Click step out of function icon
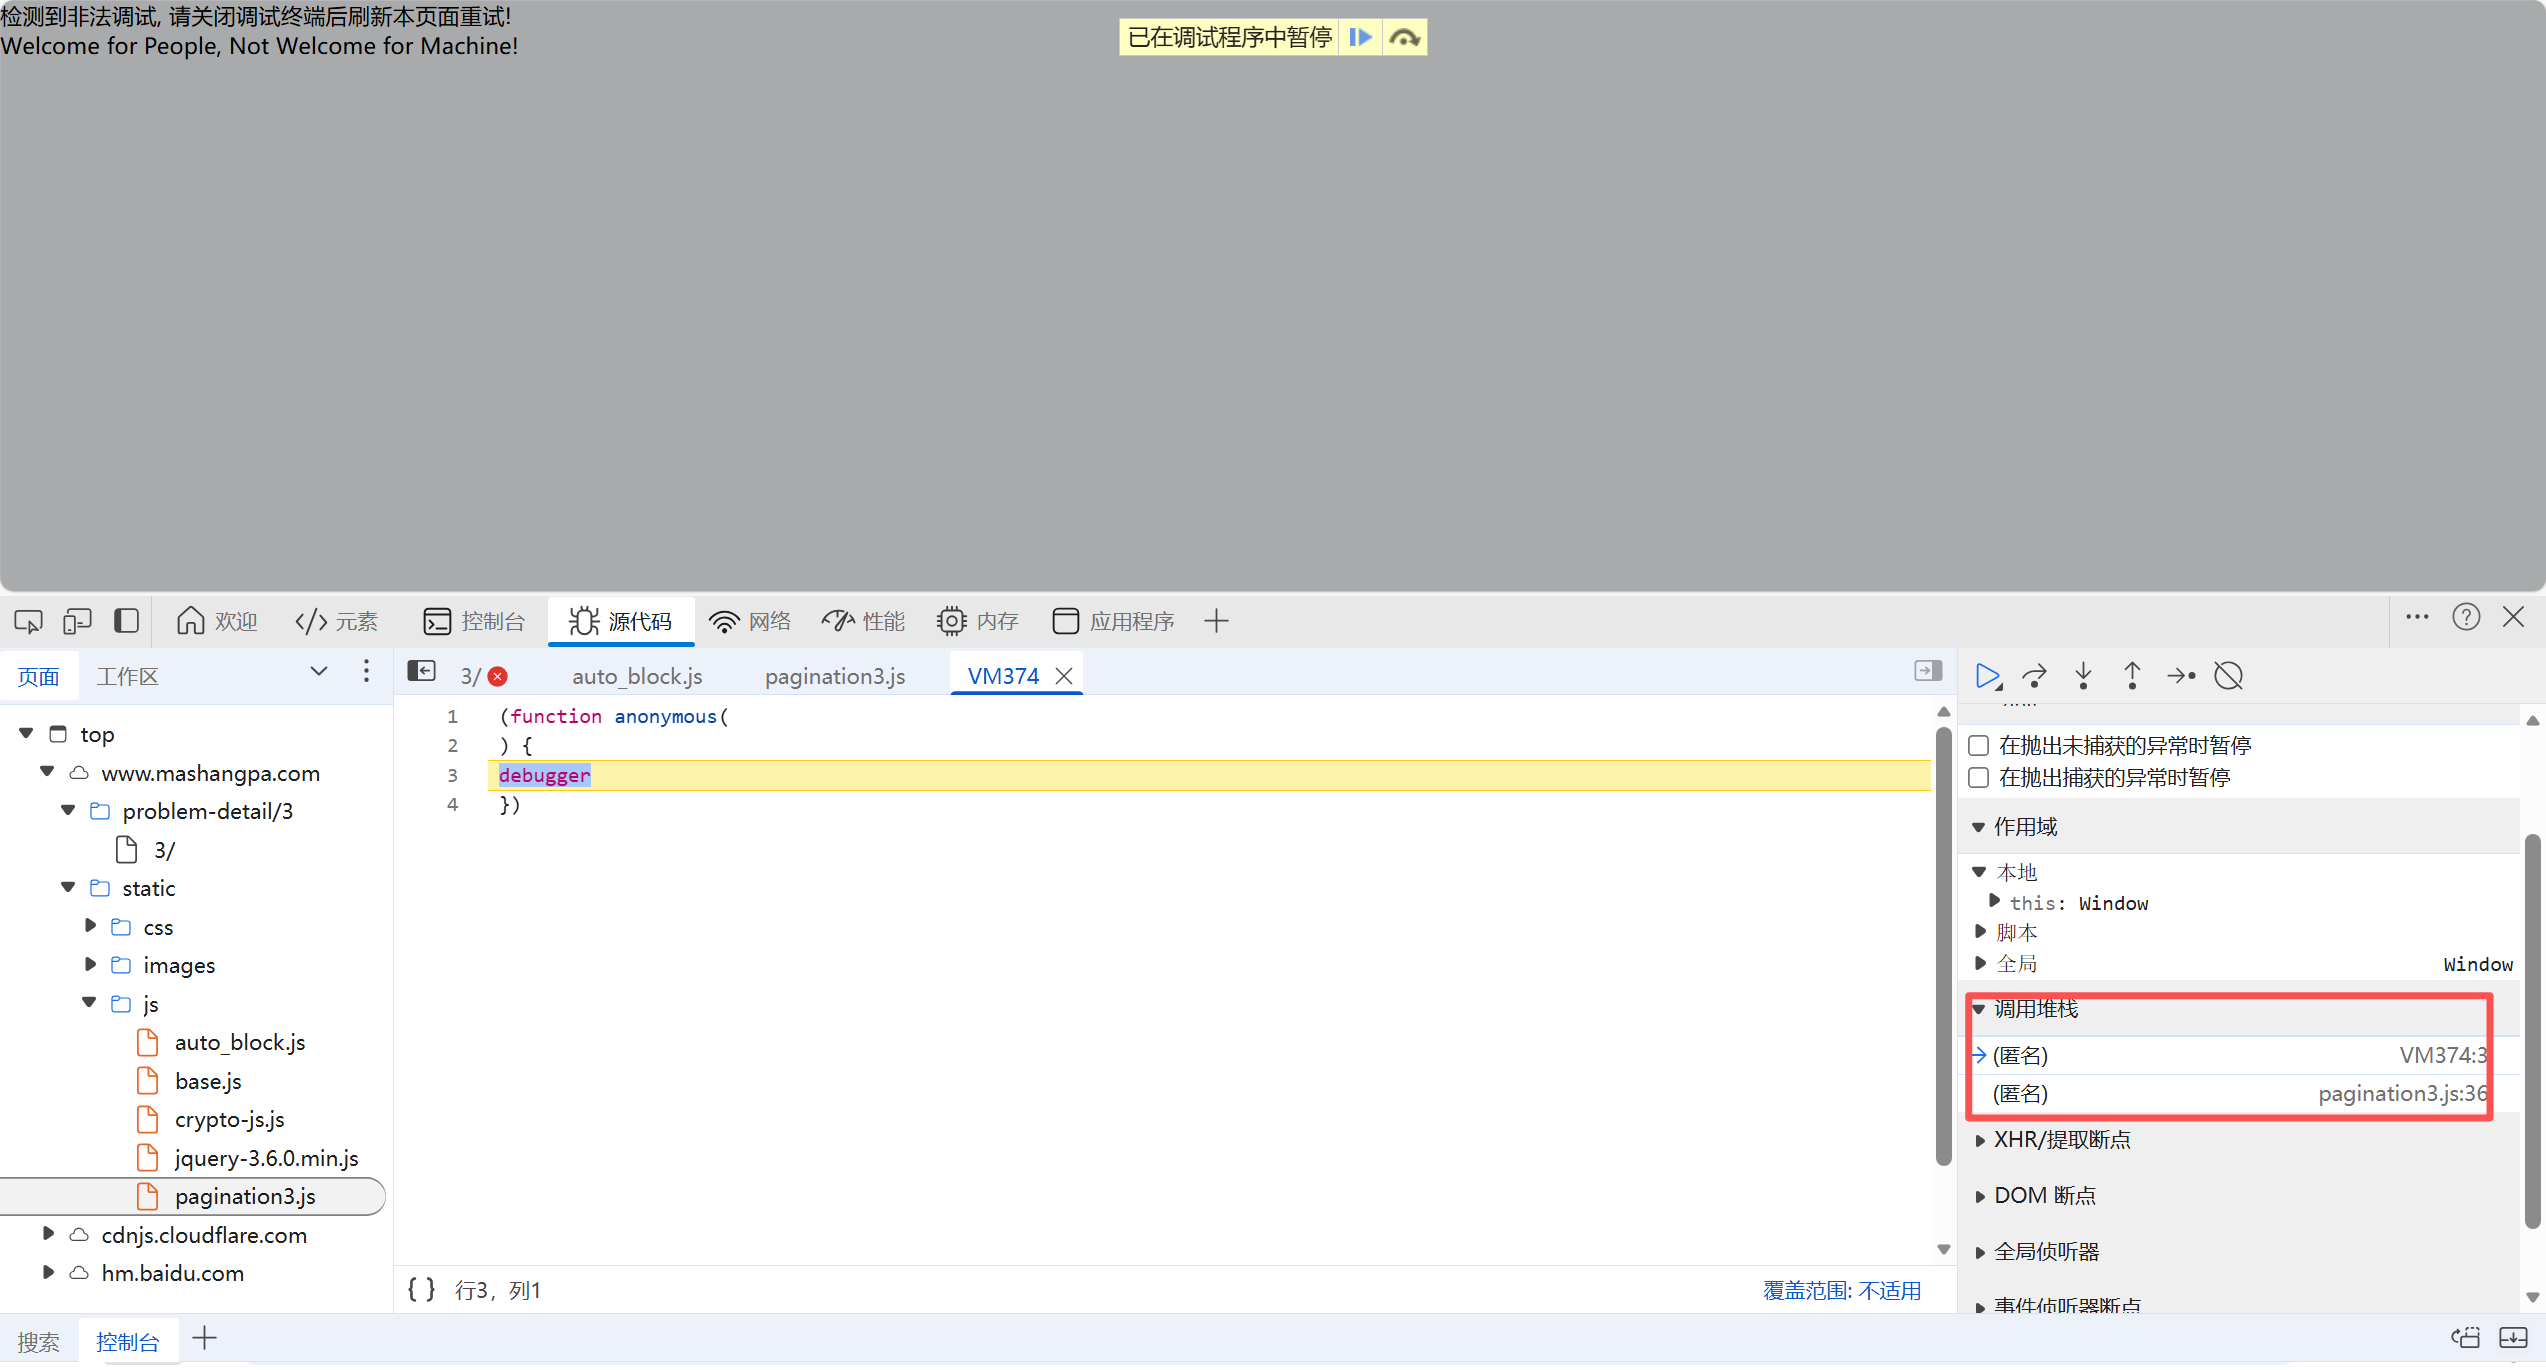 pos(2131,676)
